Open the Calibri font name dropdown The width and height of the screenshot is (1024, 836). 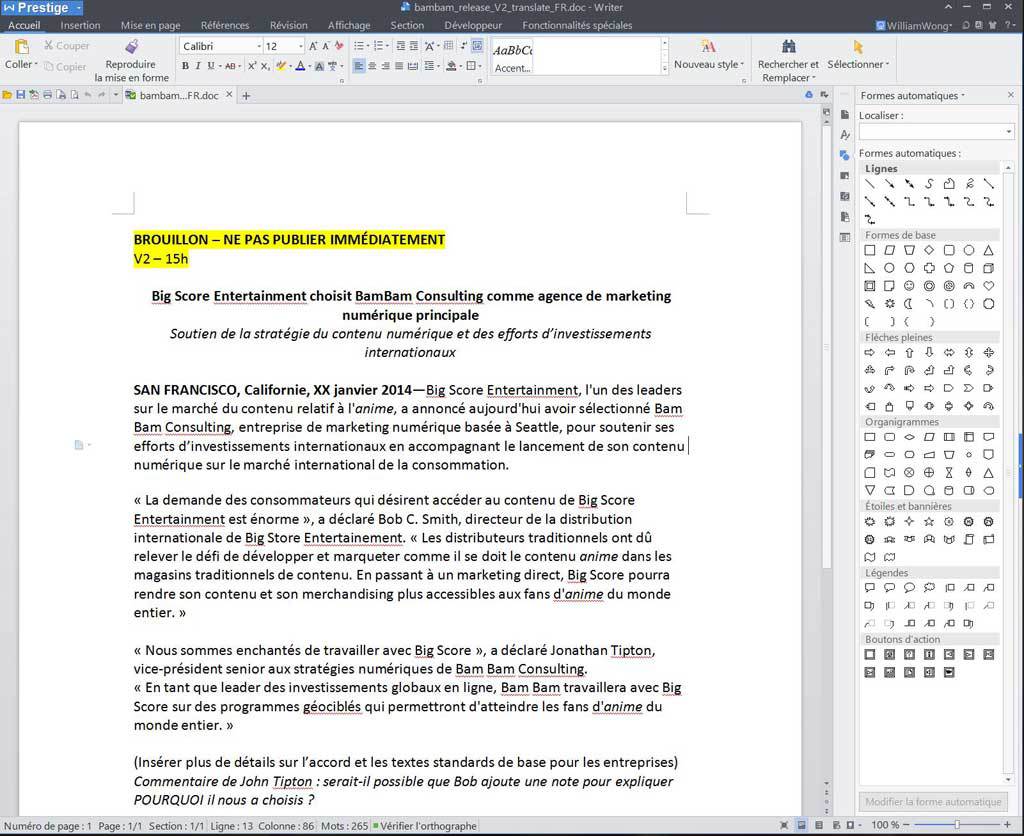259,46
